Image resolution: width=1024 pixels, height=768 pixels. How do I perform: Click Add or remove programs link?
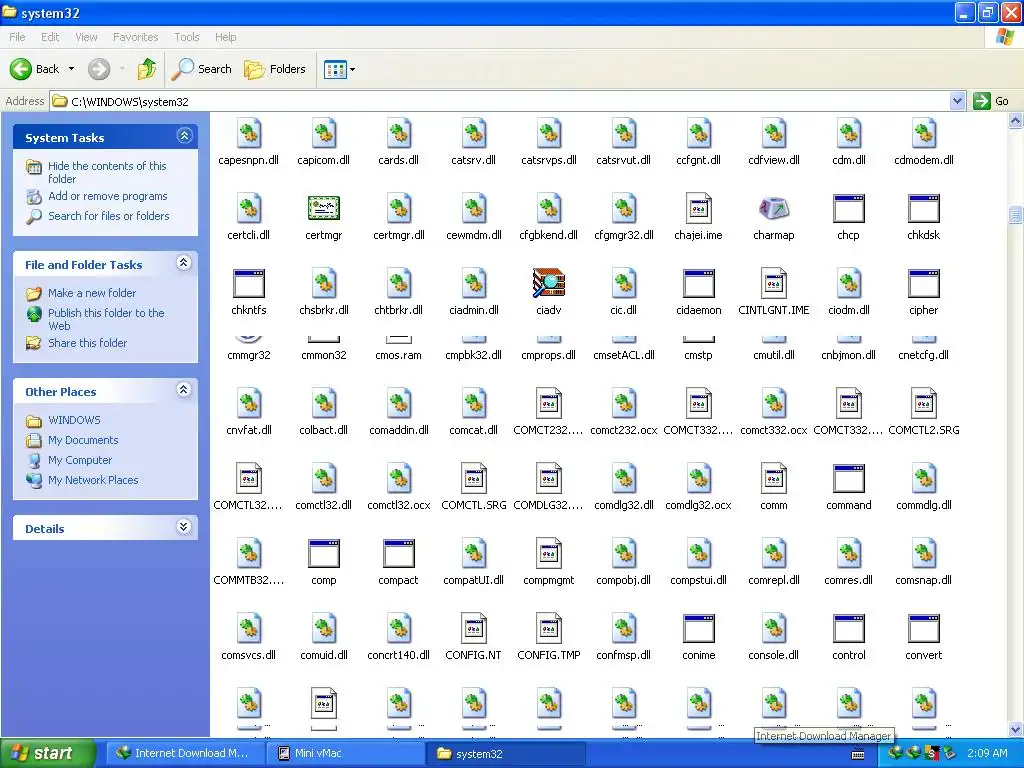click(108, 196)
